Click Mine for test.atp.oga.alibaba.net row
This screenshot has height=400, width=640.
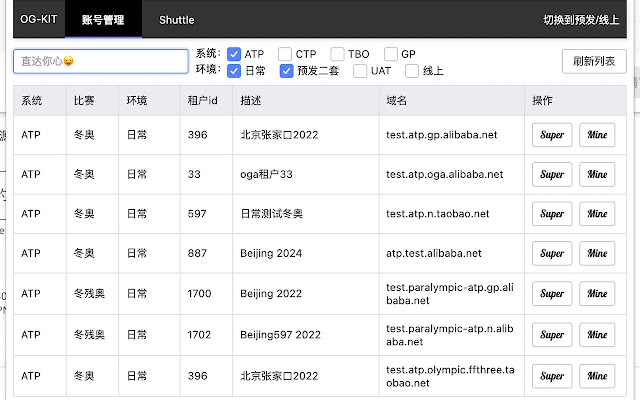(x=597, y=174)
